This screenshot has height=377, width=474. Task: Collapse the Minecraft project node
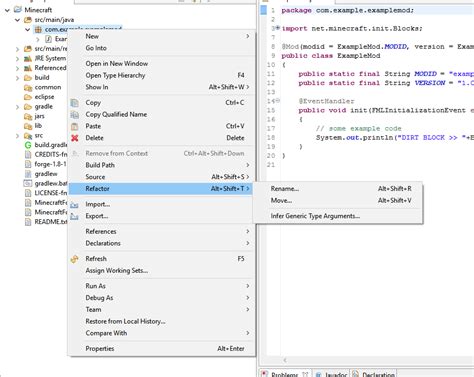[x=7, y=10]
